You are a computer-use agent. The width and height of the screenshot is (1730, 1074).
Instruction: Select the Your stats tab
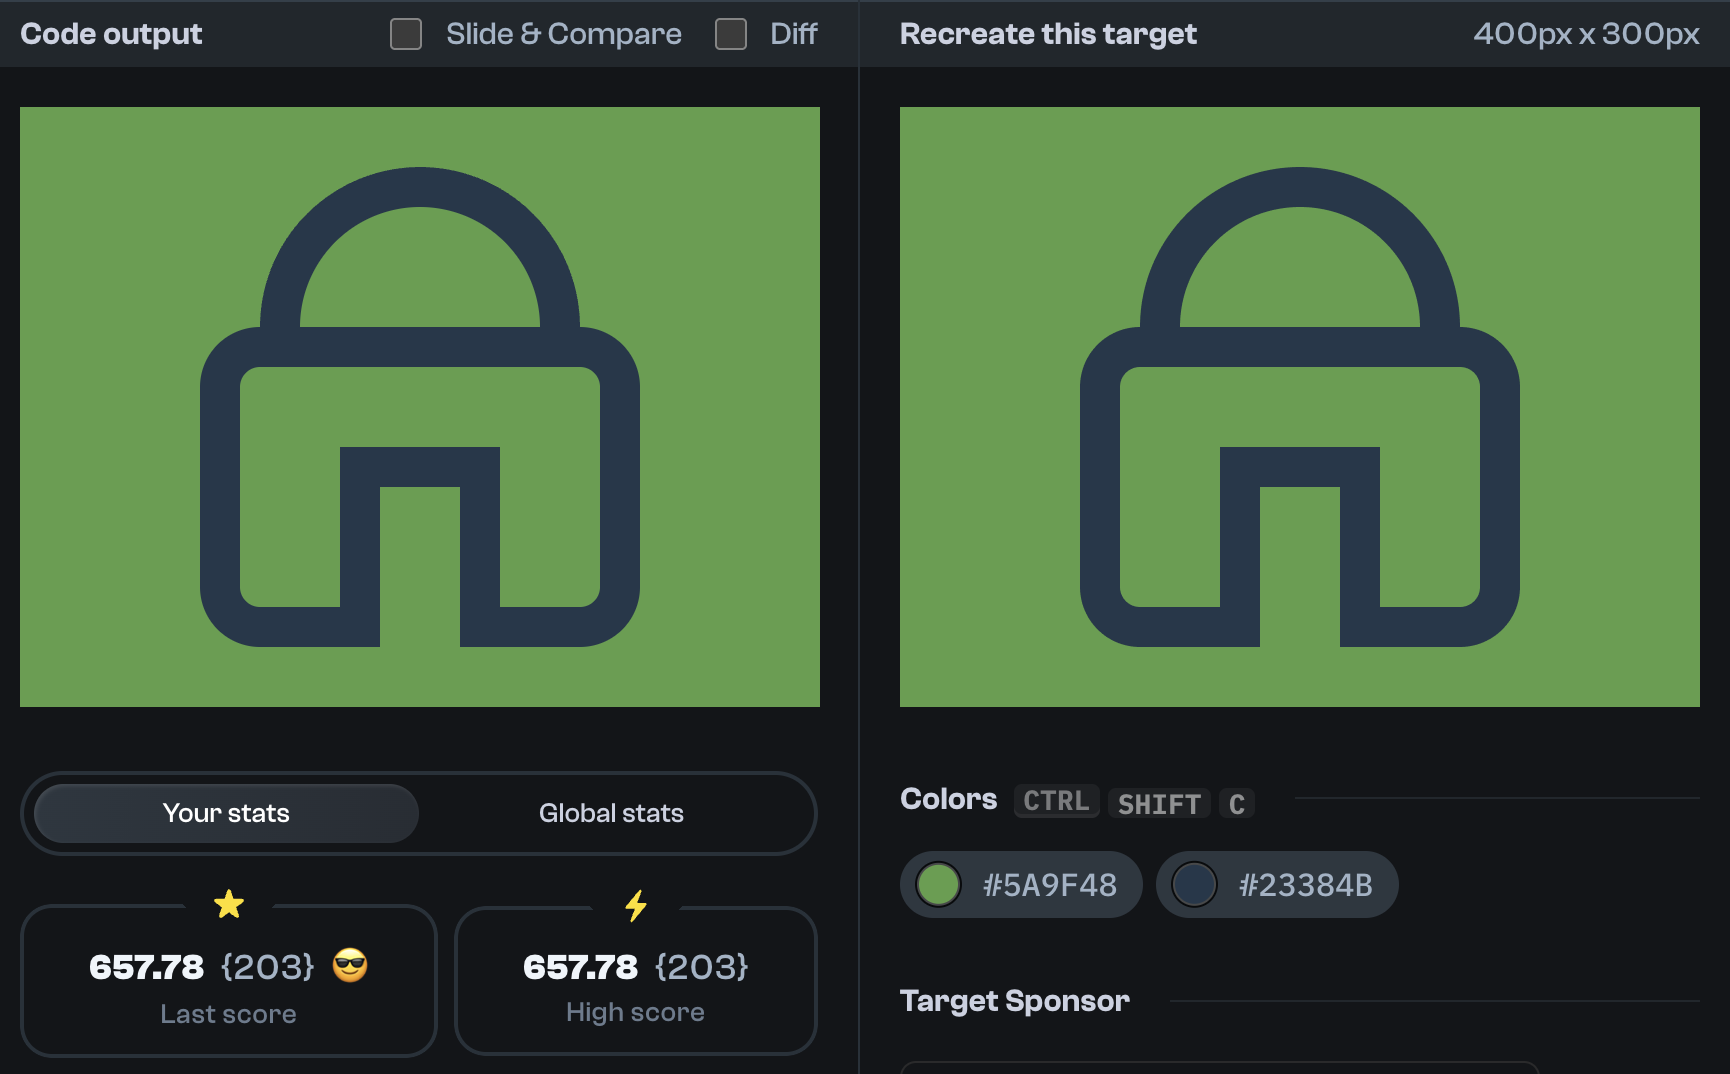(x=226, y=813)
